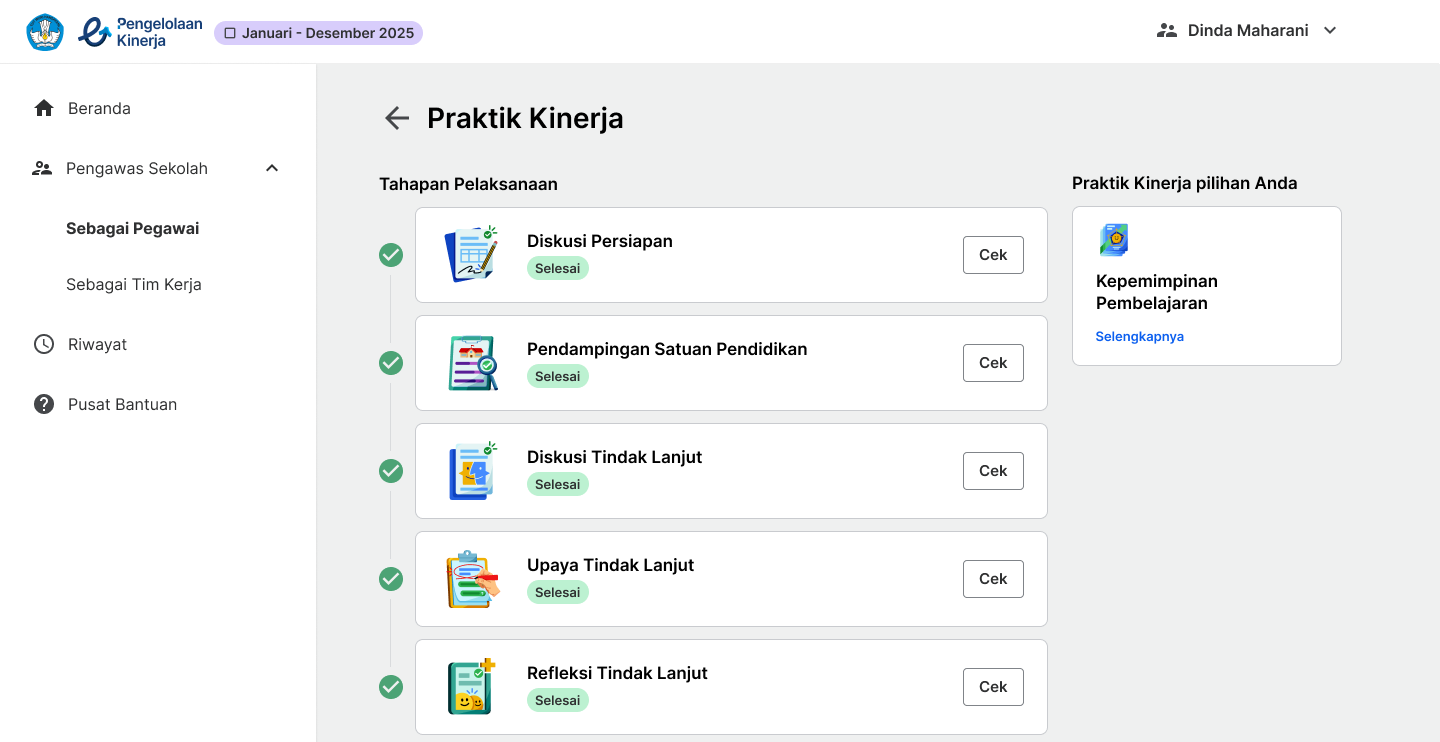Click the Kepemimpinan Pembelajaran card title
Viewport: 1440px width, 742px height.
[1157, 292]
